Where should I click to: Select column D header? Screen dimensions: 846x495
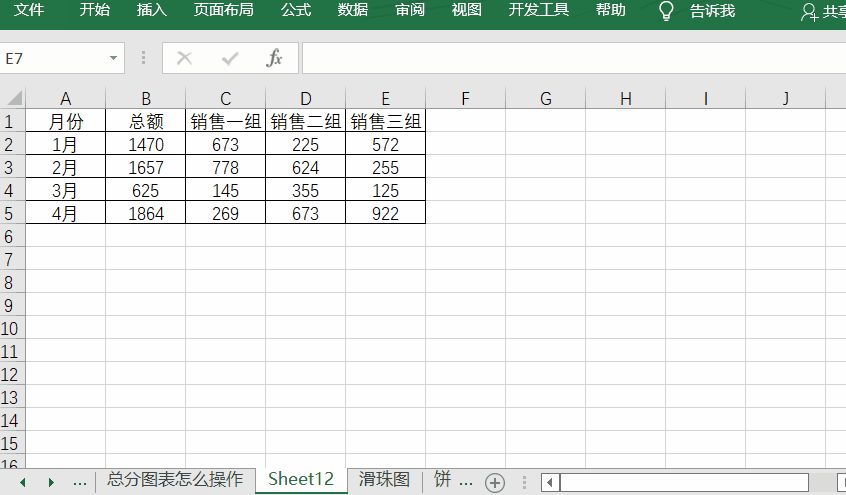(306, 98)
